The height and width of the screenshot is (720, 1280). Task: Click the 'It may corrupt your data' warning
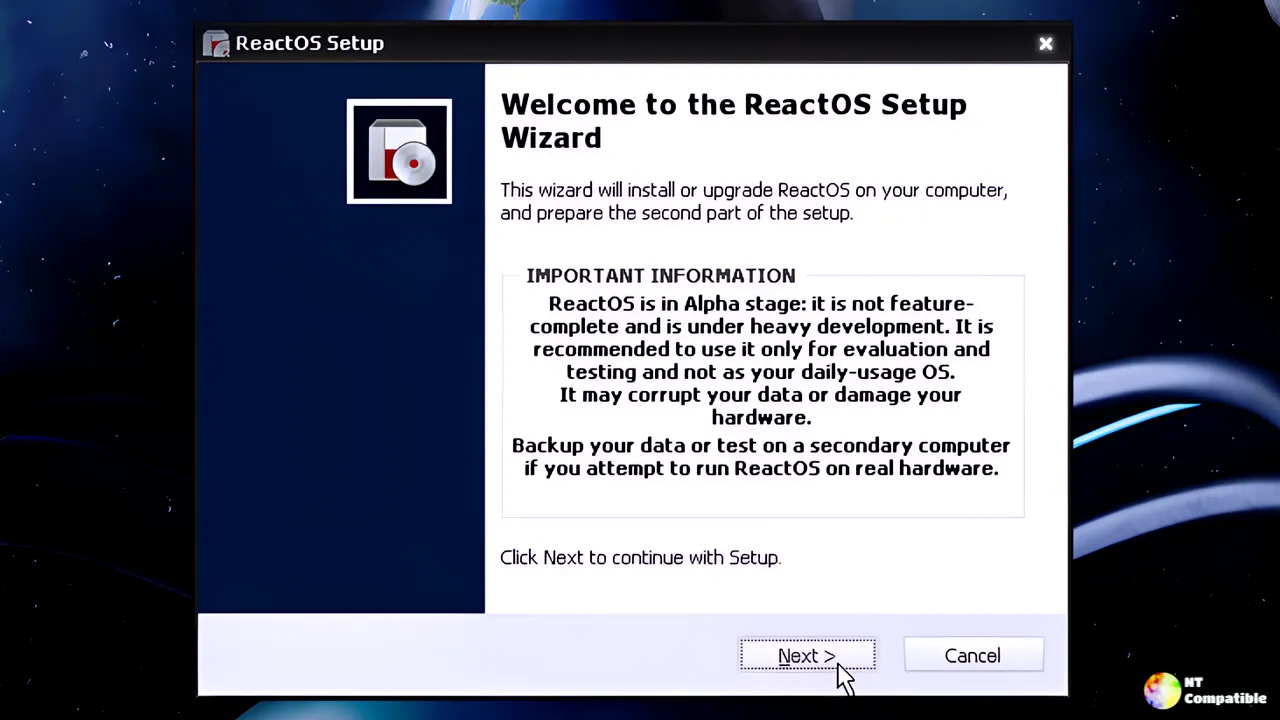pyautogui.click(x=760, y=406)
